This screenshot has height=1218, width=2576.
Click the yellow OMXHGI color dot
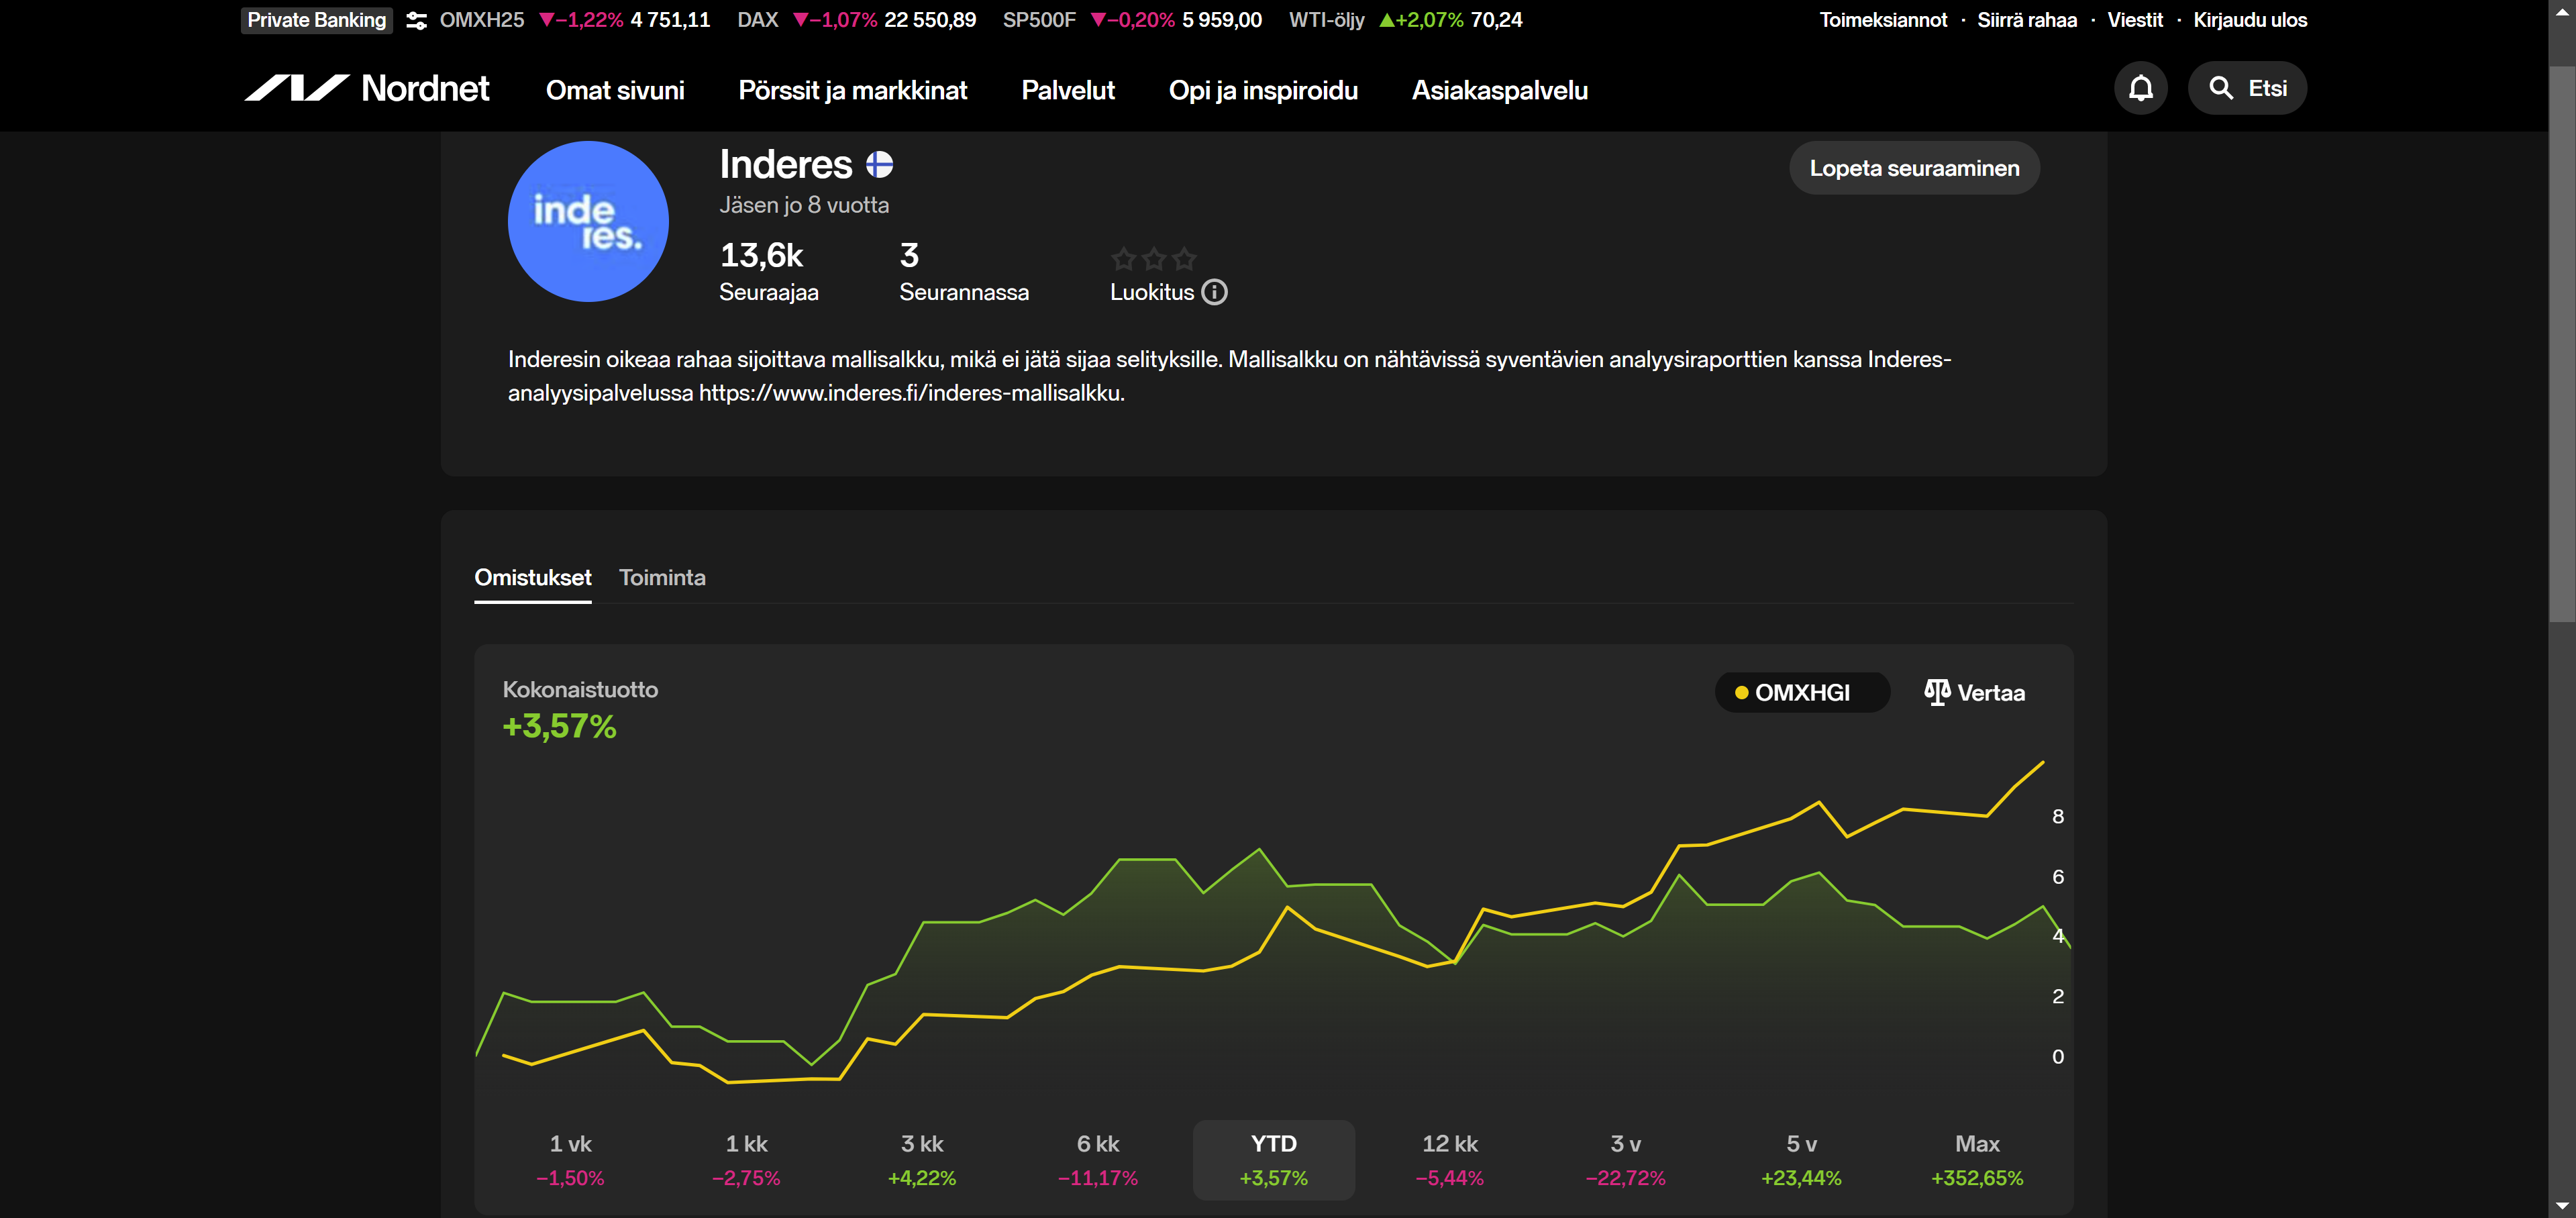click(1741, 693)
